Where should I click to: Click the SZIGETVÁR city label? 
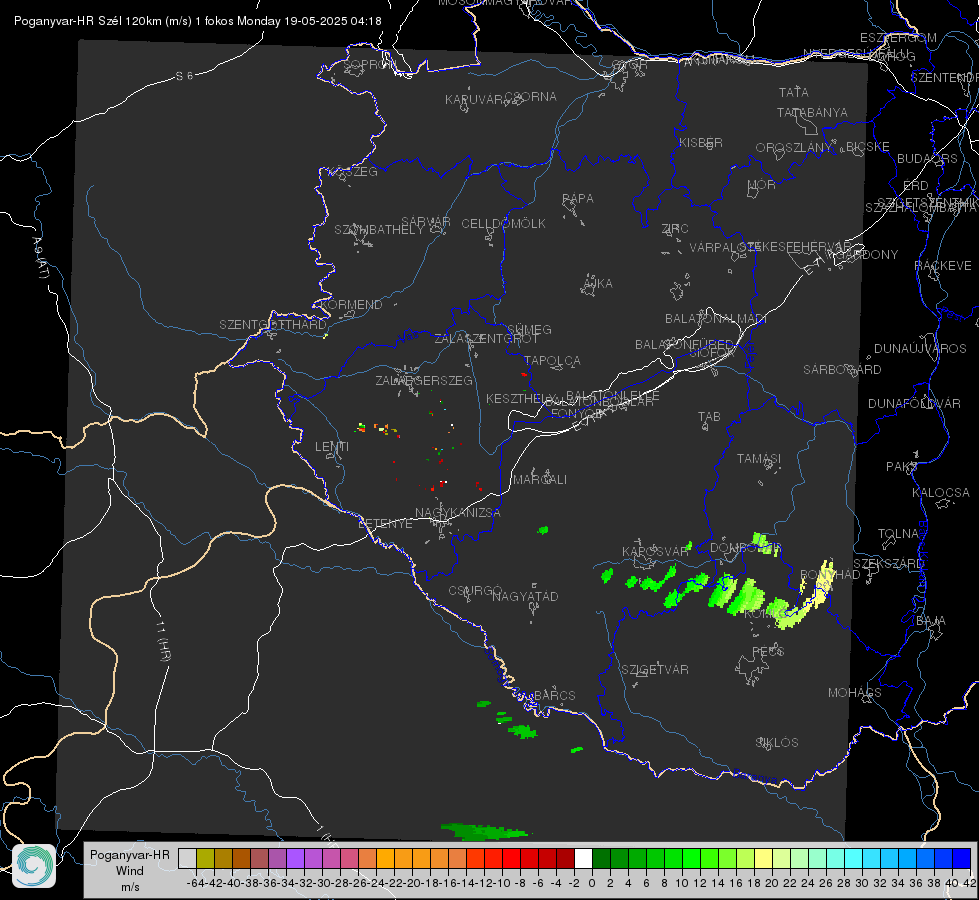pyautogui.click(x=655, y=670)
